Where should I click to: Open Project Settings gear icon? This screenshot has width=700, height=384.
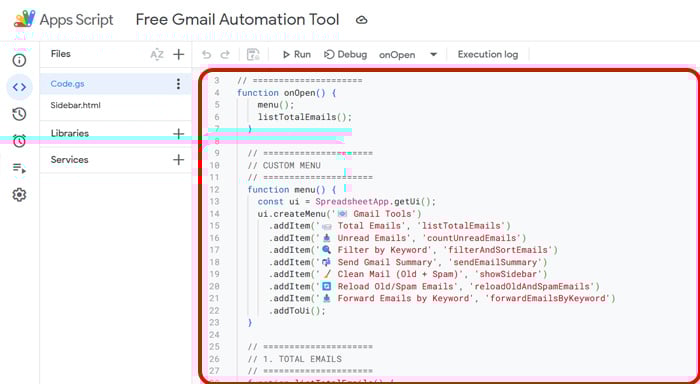[19, 195]
